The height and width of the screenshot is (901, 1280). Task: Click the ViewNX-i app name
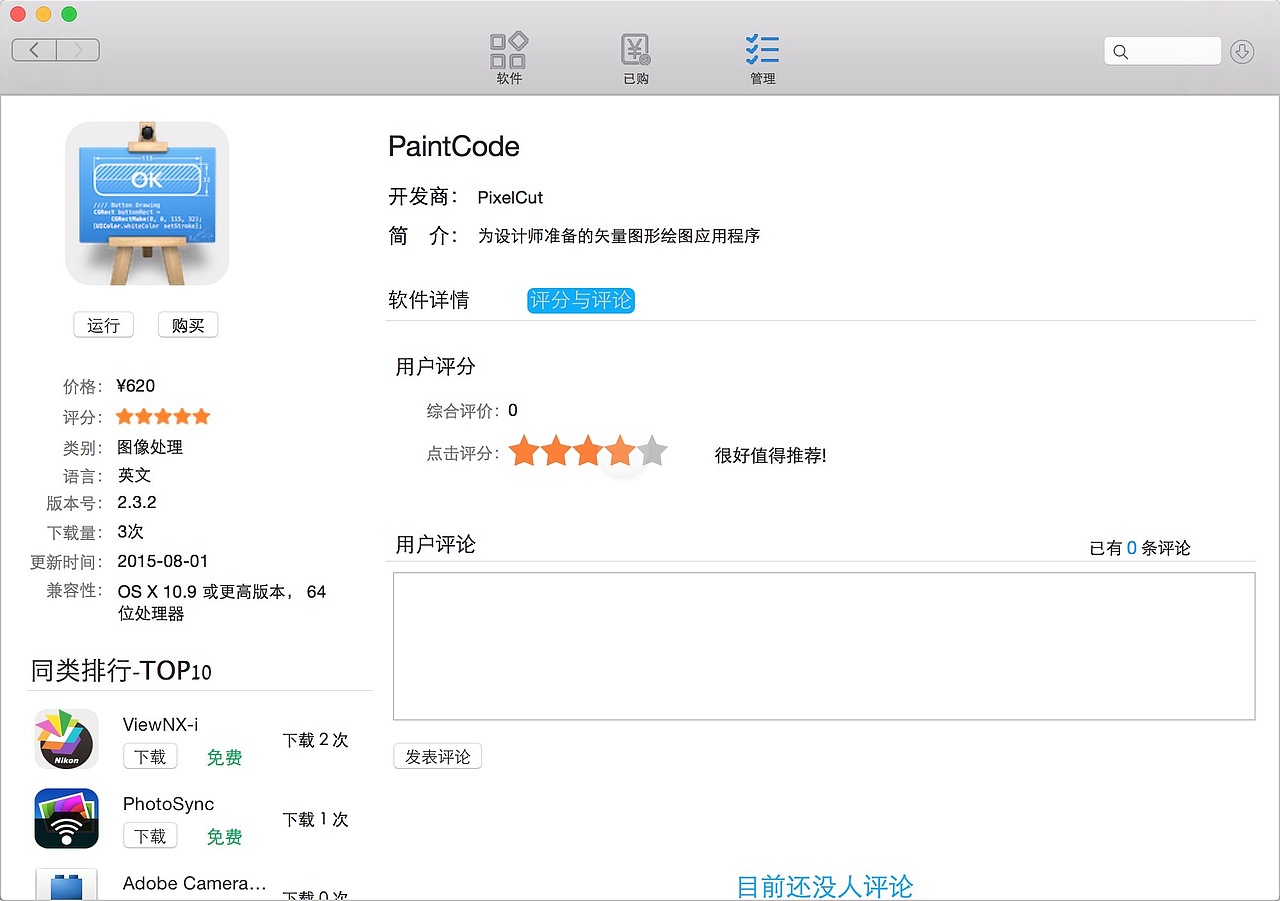pyautogui.click(x=160, y=725)
